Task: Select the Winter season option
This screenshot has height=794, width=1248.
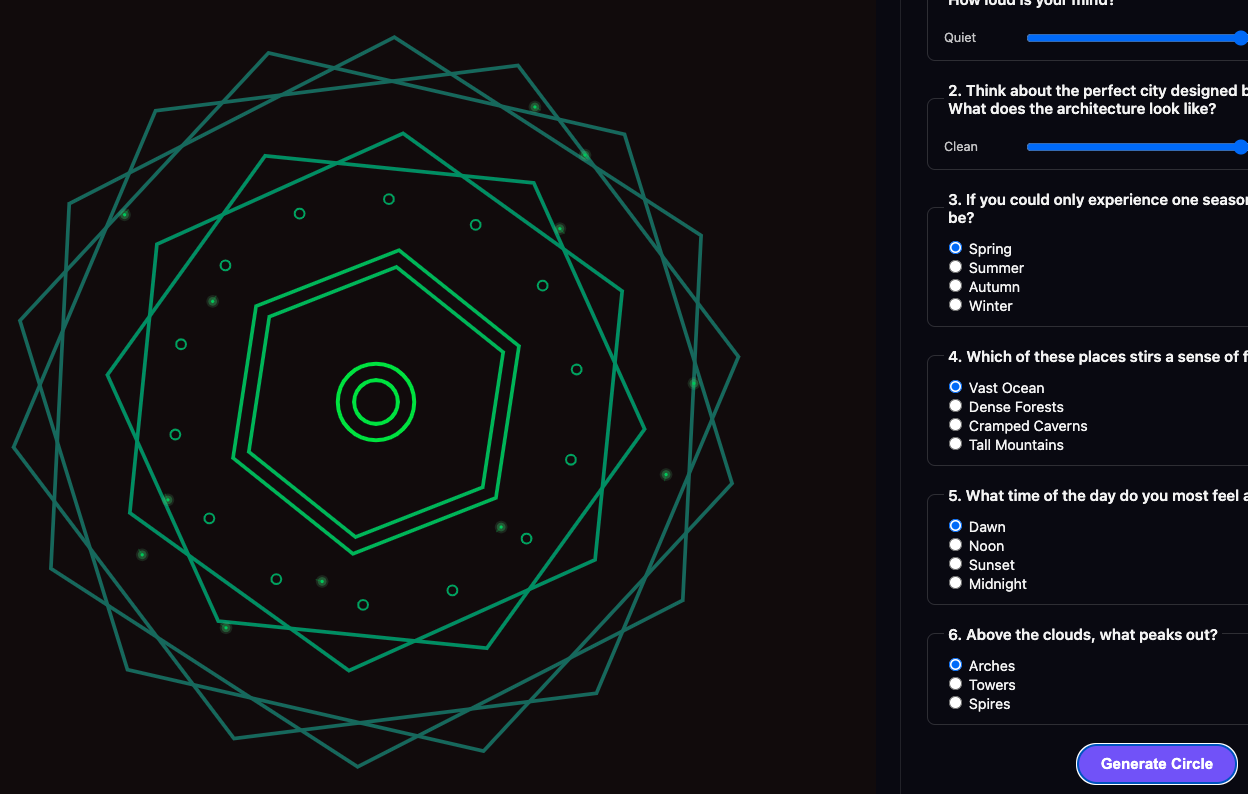Action: point(956,305)
